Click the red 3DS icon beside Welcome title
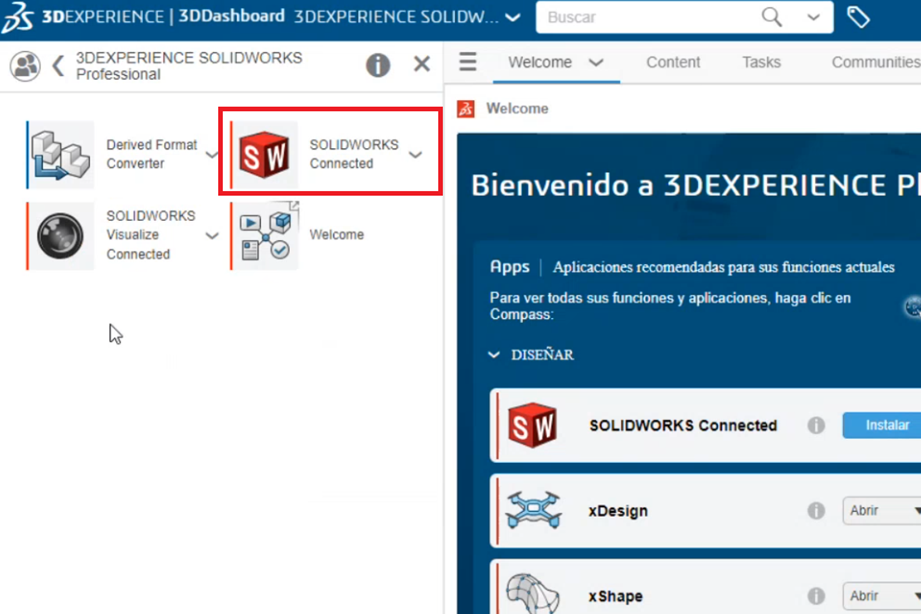This screenshot has height=614, width=921. [466, 109]
